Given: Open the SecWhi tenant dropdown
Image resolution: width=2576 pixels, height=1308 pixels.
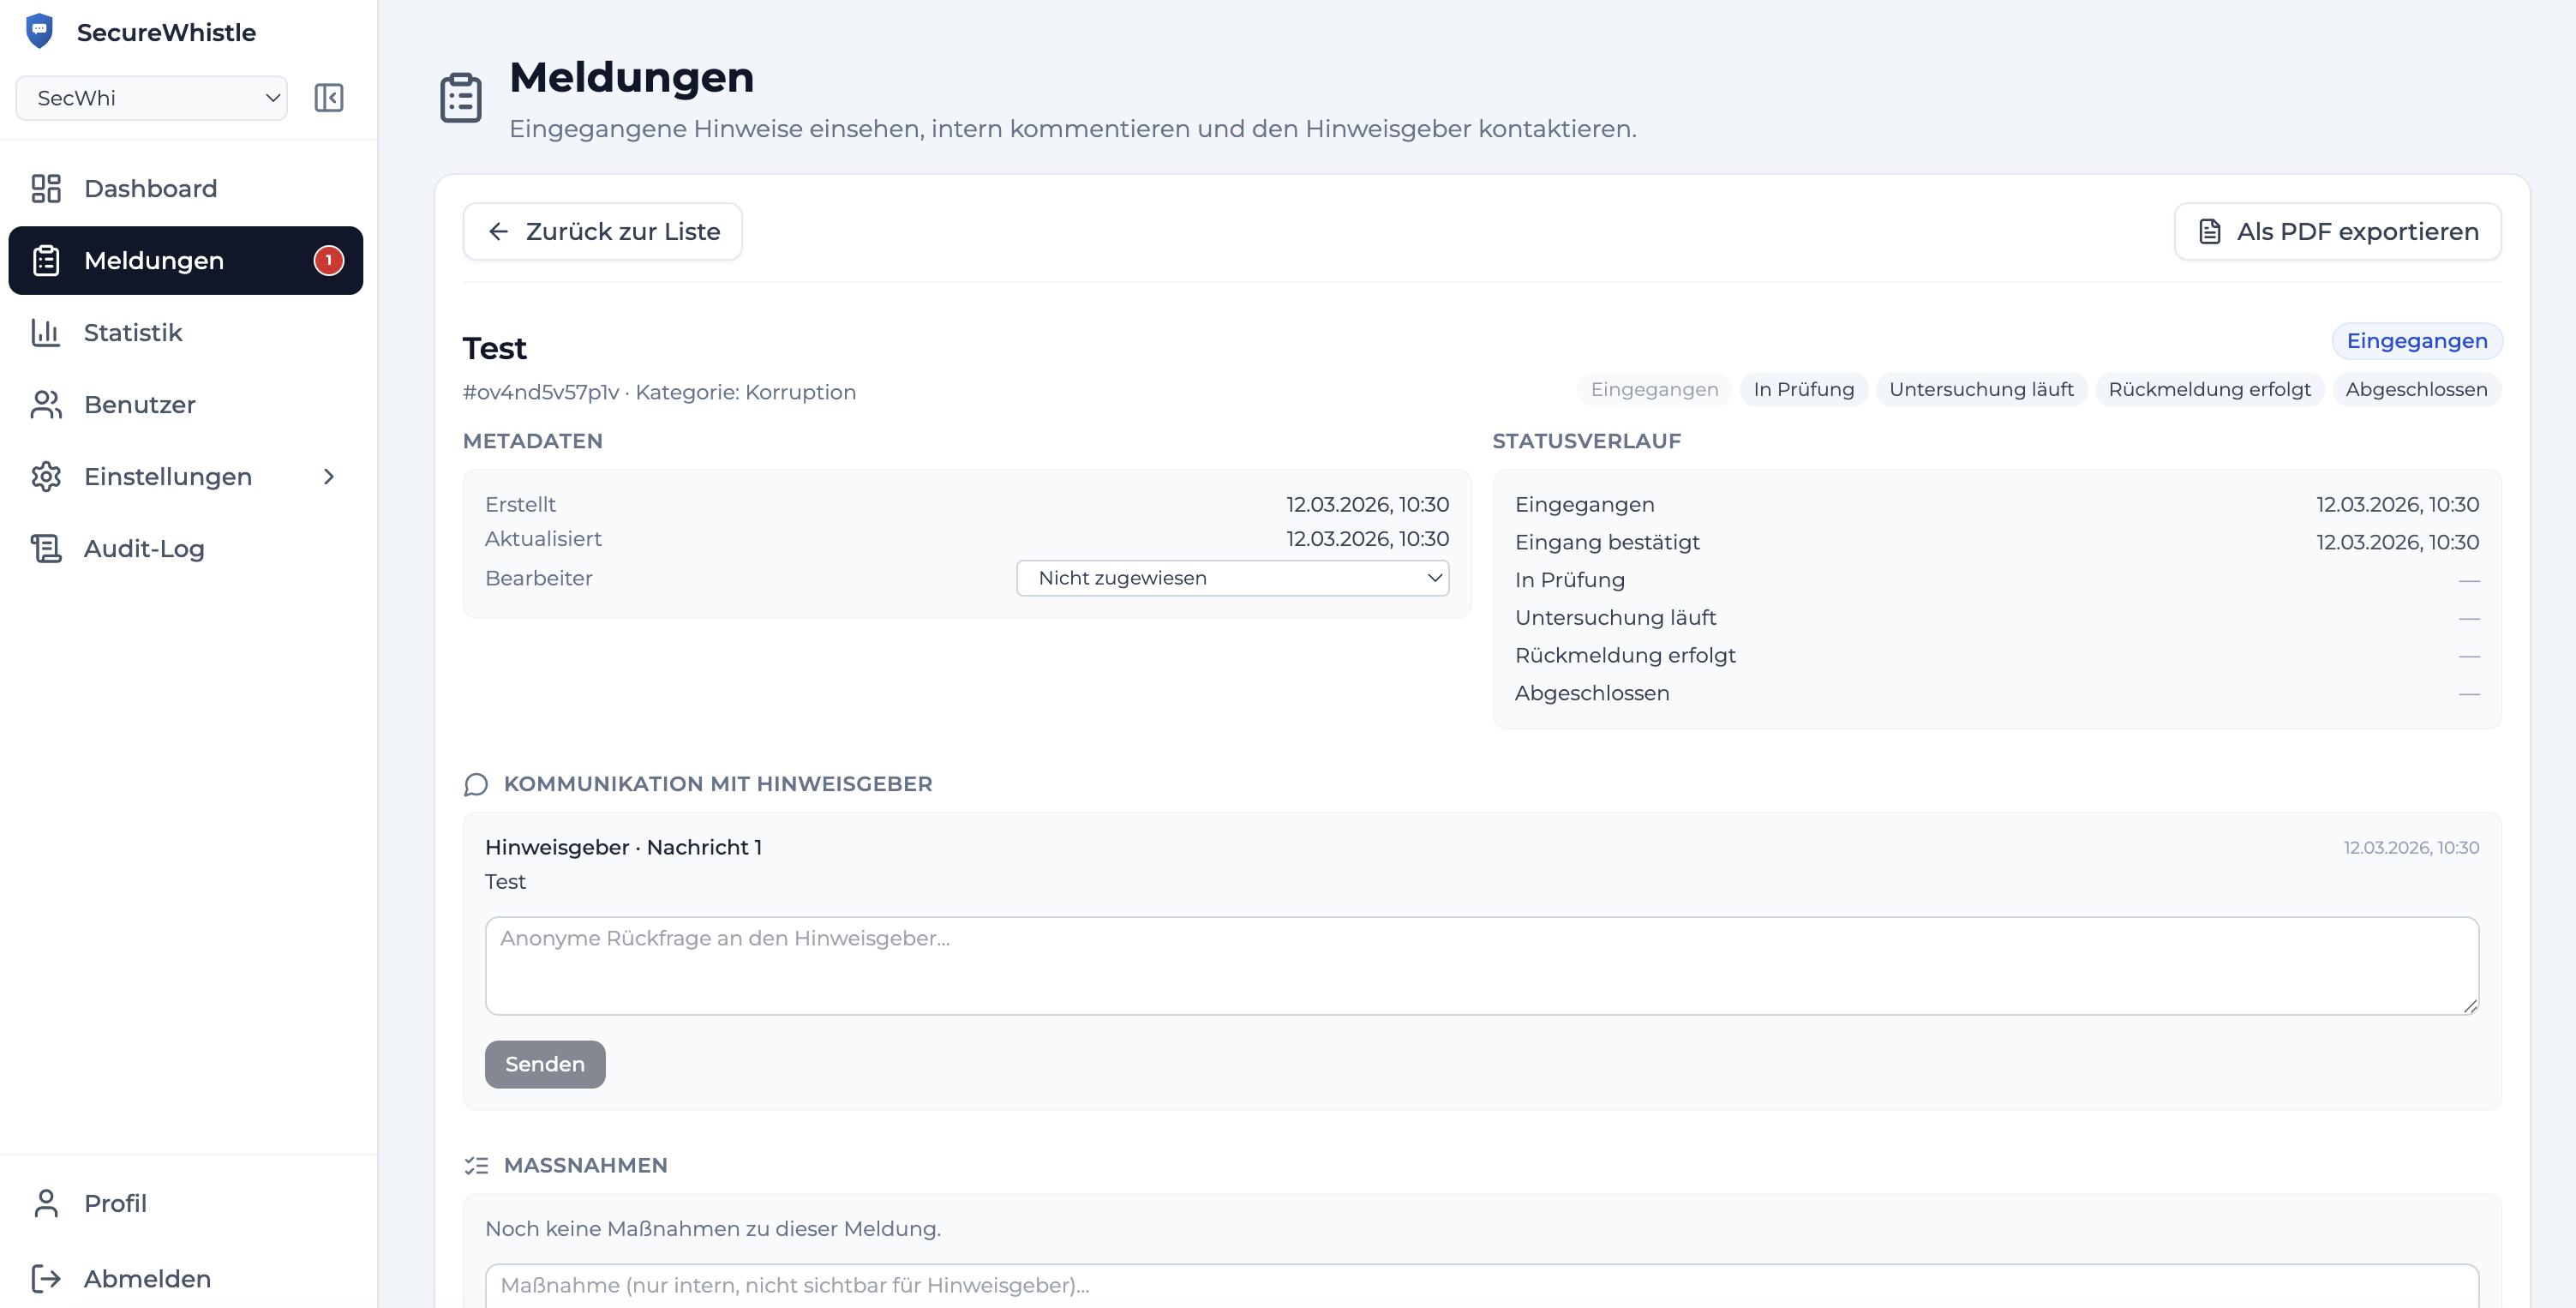Looking at the screenshot, I should click(x=152, y=98).
